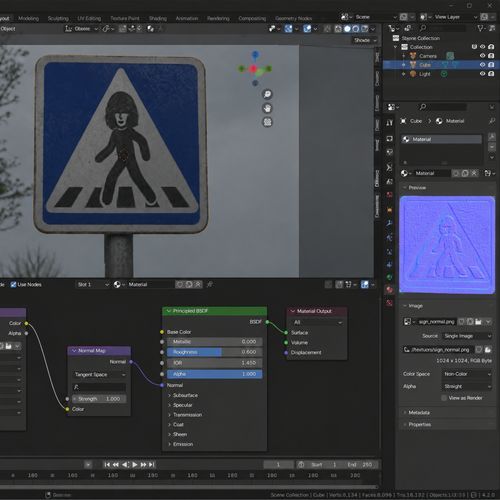Select material preview shading mode

pyautogui.click(x=356, y=29)
